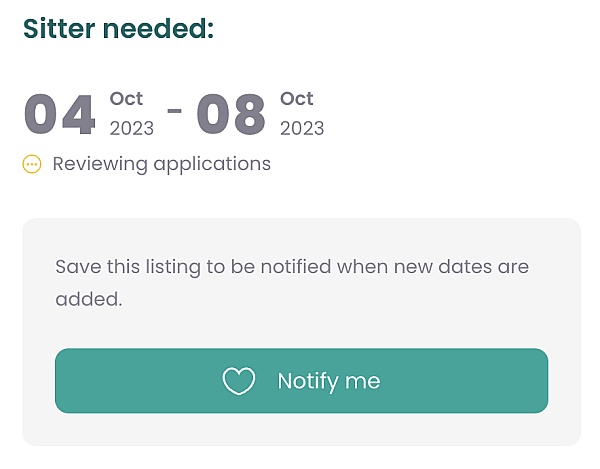600x469 pixels.
Task: Click the dash between the dates
Action: pos(174,111)
